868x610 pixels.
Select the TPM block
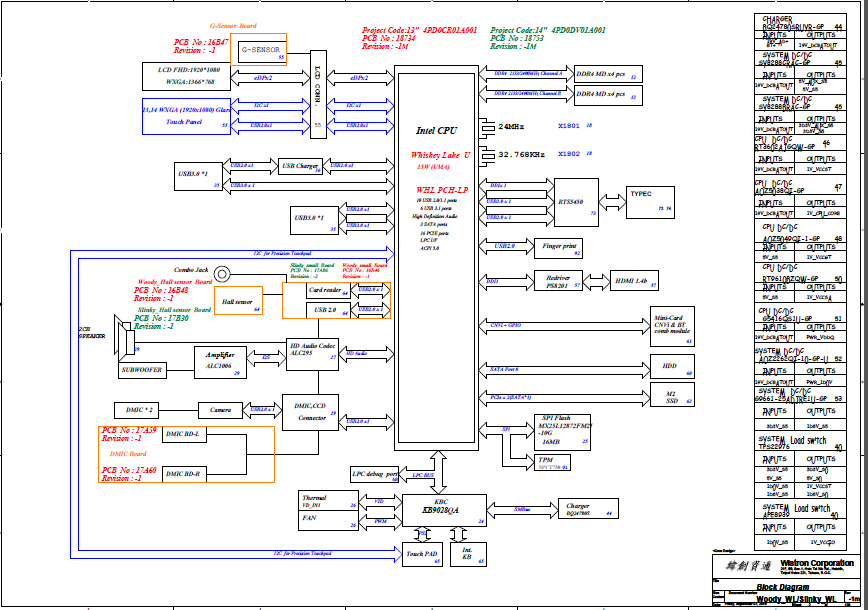coord(552,462)
